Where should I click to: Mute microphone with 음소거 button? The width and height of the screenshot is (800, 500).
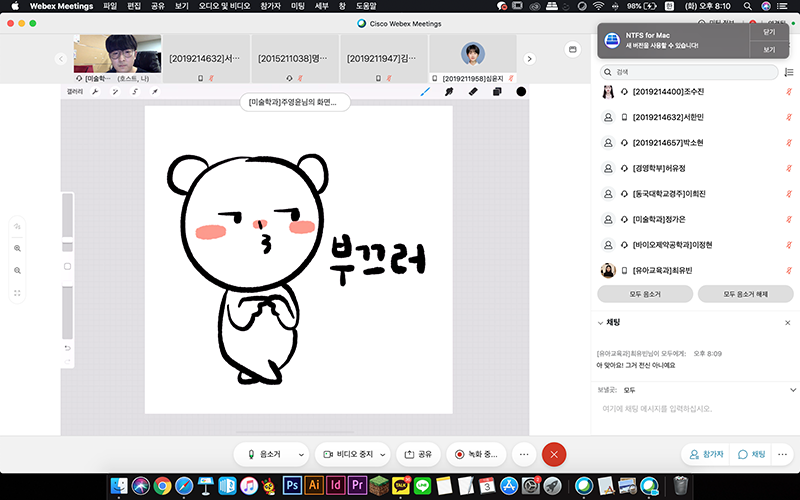[x=264, y=454]
